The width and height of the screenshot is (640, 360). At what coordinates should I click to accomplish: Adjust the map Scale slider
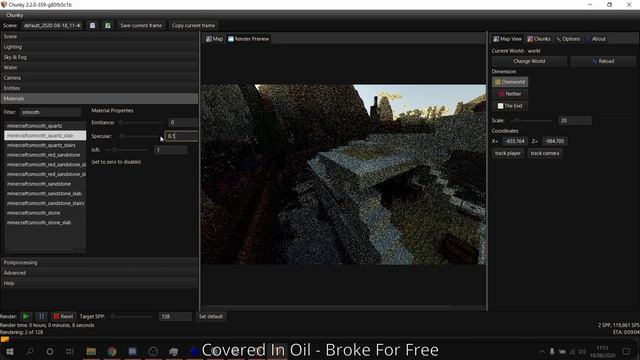[531, 121]
